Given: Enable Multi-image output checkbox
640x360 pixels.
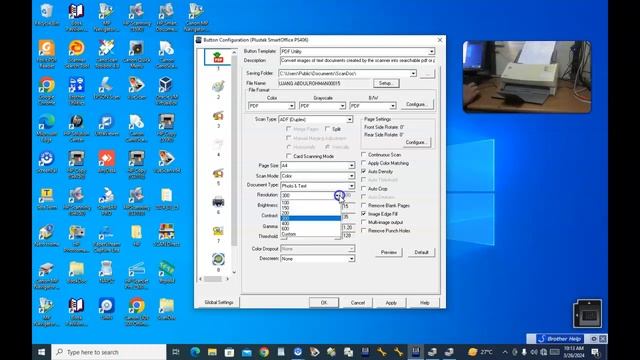Looking at the screenshot, I should click(x=364, y=222).
